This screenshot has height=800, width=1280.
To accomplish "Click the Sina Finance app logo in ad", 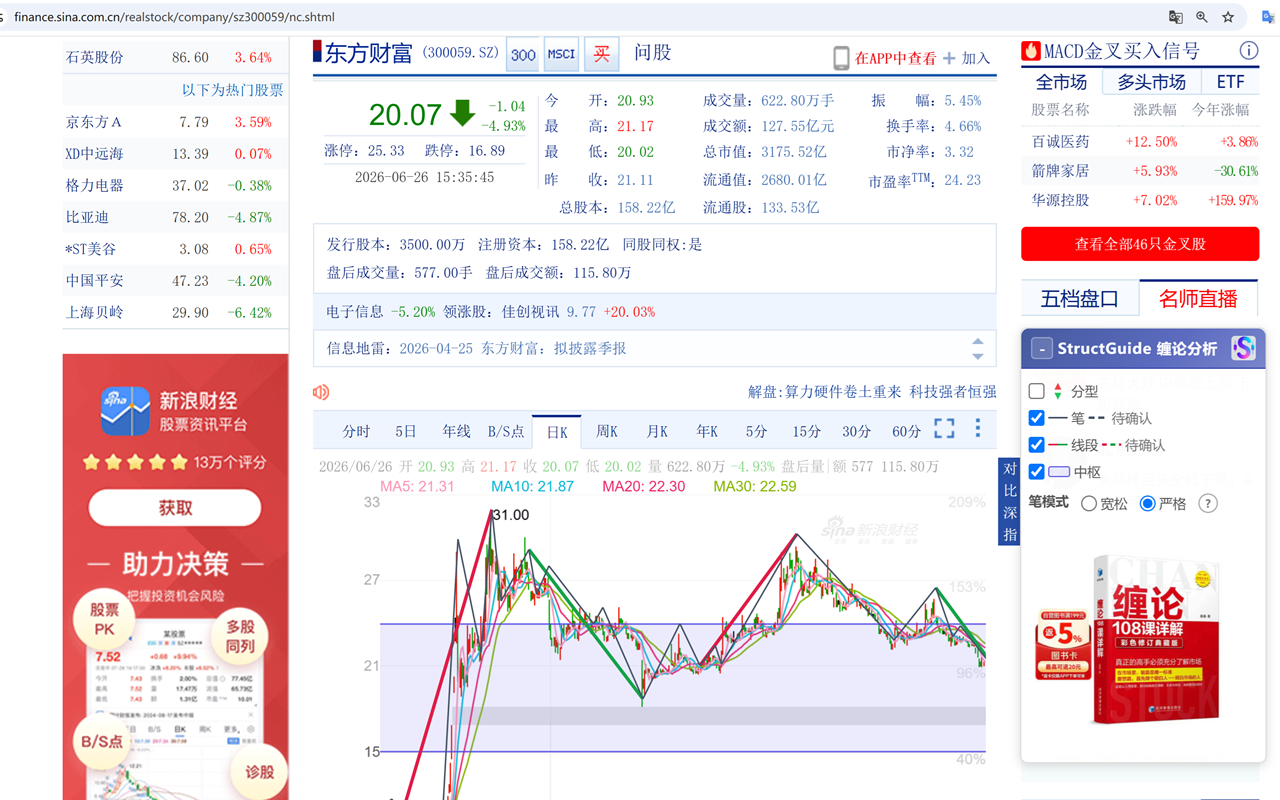I will click(125, 411).
